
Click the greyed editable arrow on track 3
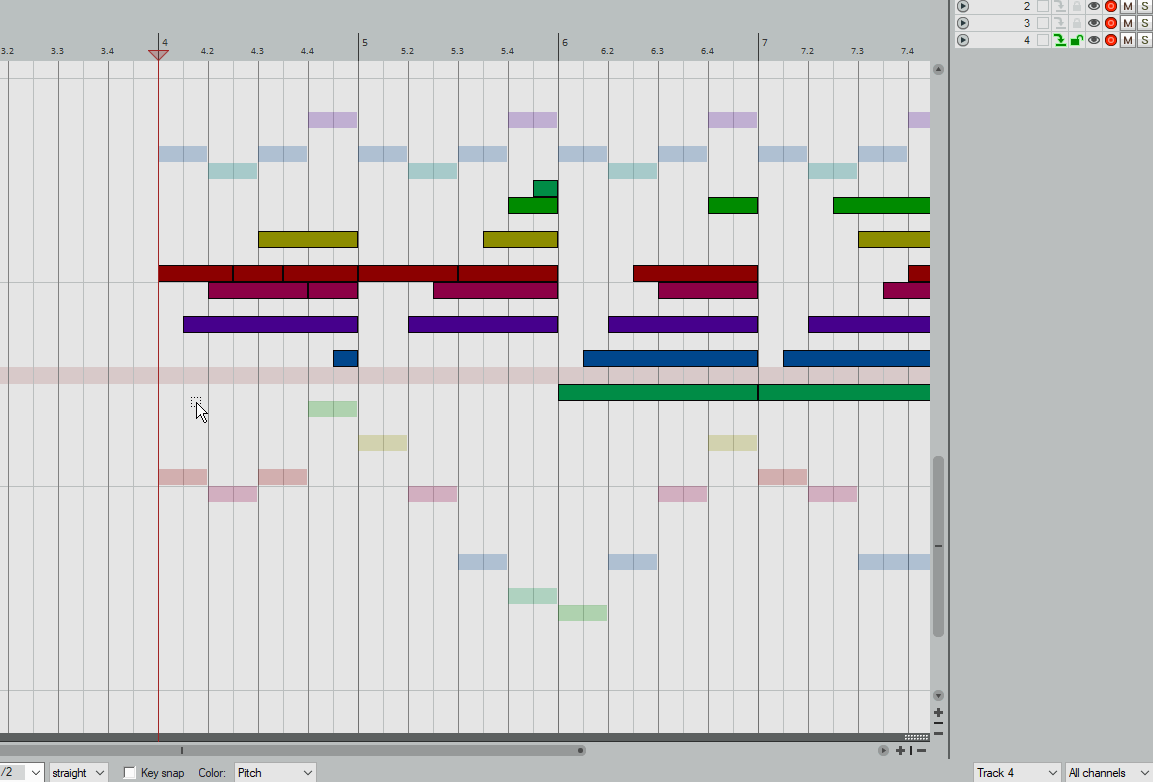tap(1060, 23)
